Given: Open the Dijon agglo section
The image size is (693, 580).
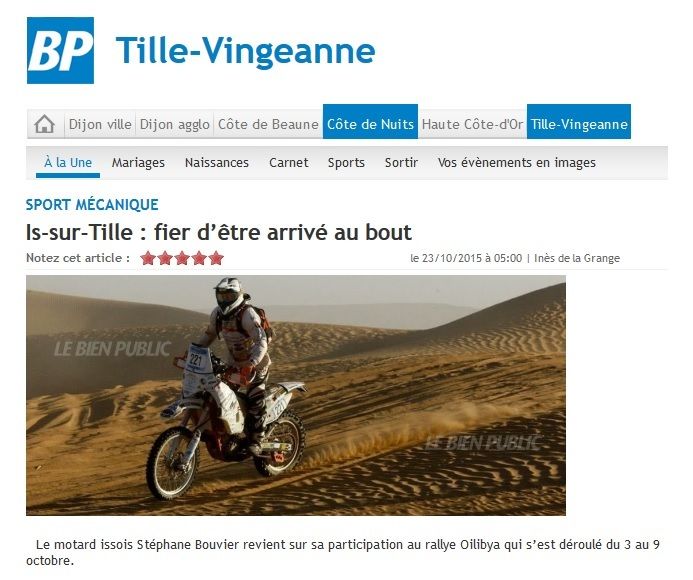Looking at the screenshot, I should (175, 124).
